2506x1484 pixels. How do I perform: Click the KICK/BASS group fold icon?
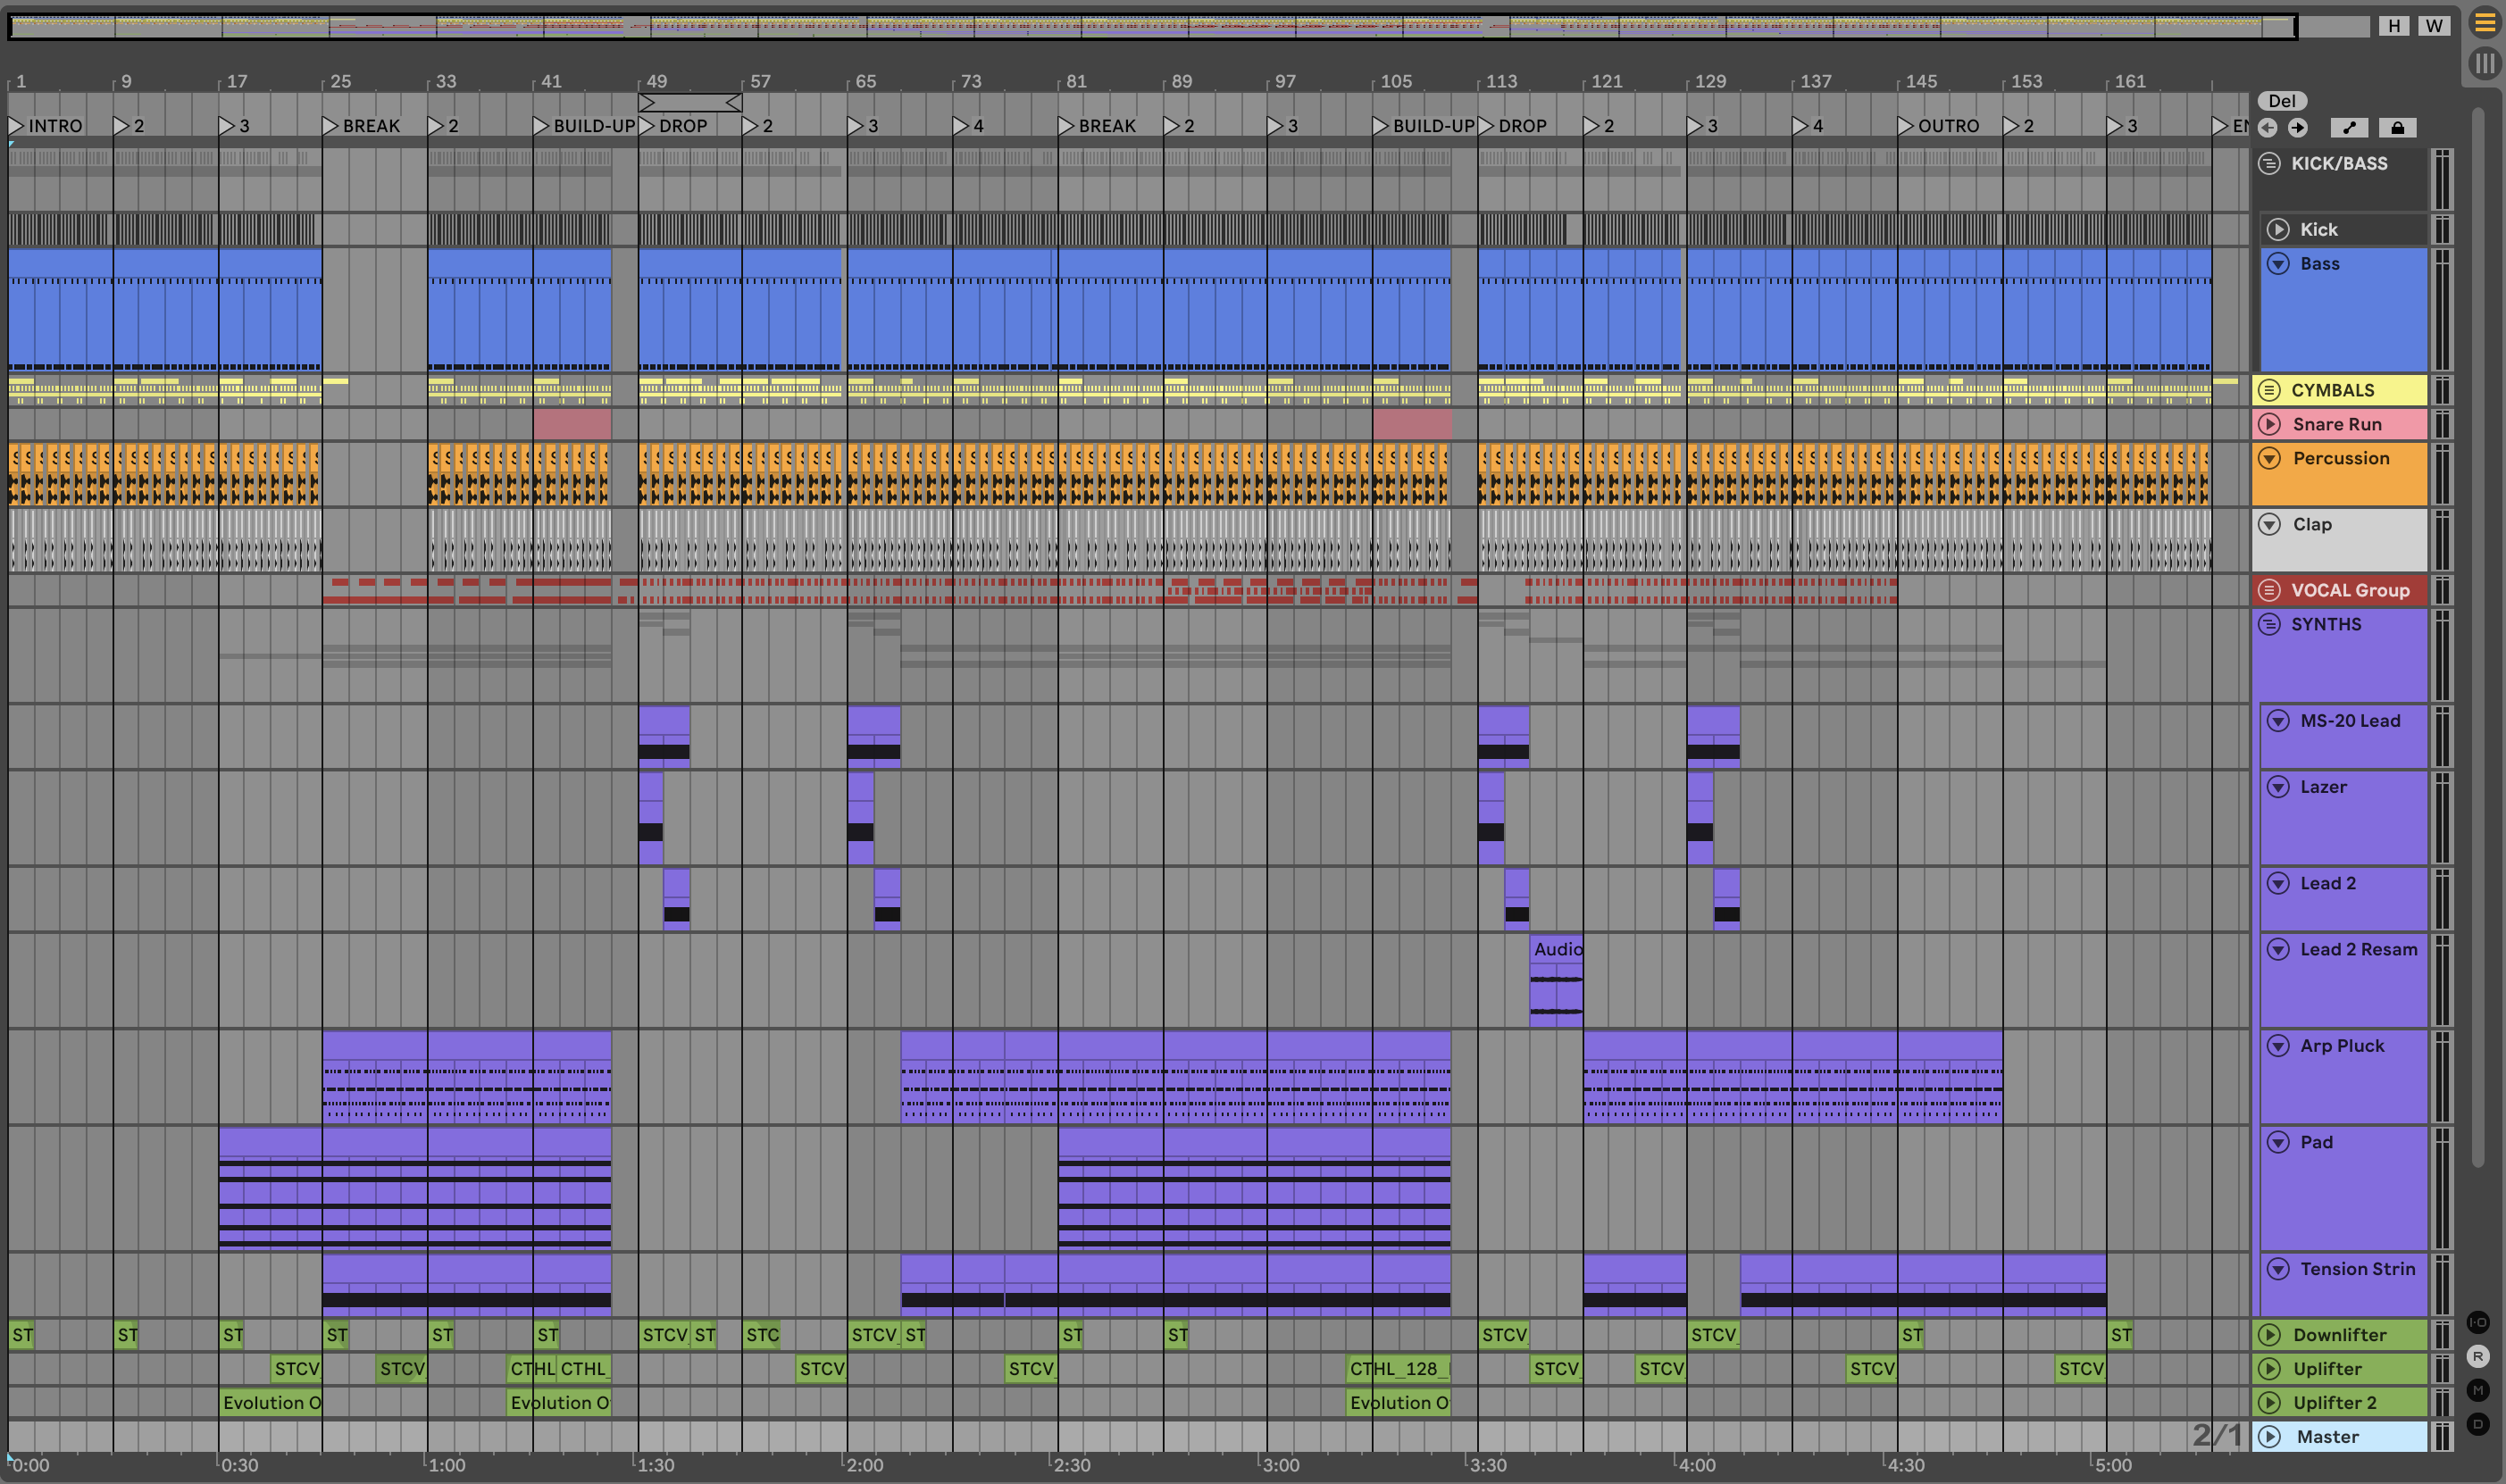2269,163
